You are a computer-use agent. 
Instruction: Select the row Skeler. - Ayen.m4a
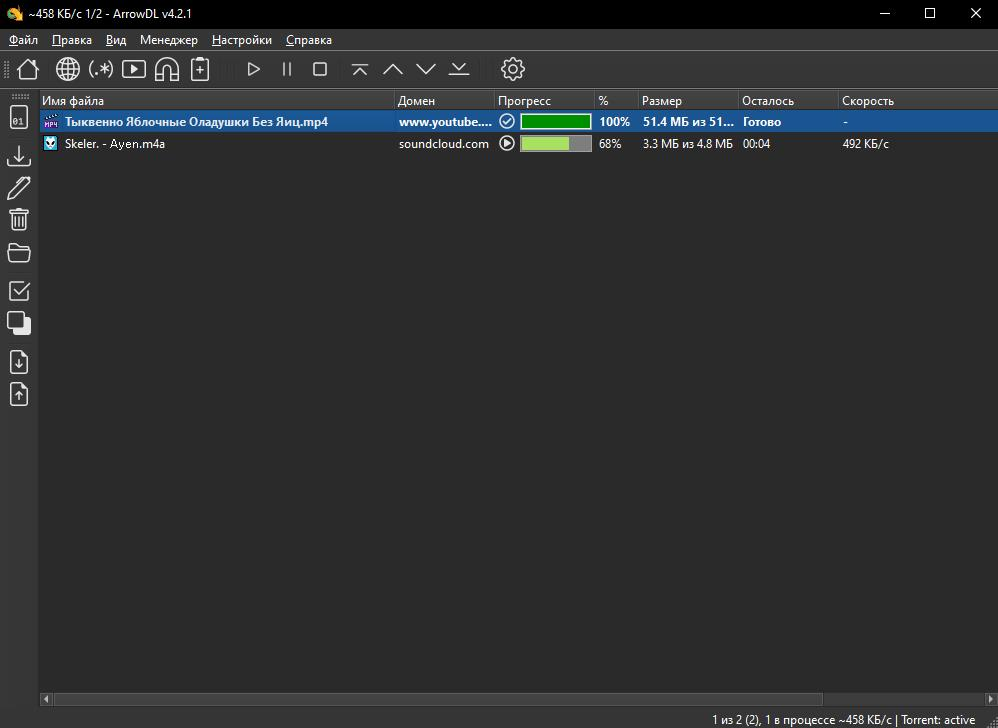(518, 143)
